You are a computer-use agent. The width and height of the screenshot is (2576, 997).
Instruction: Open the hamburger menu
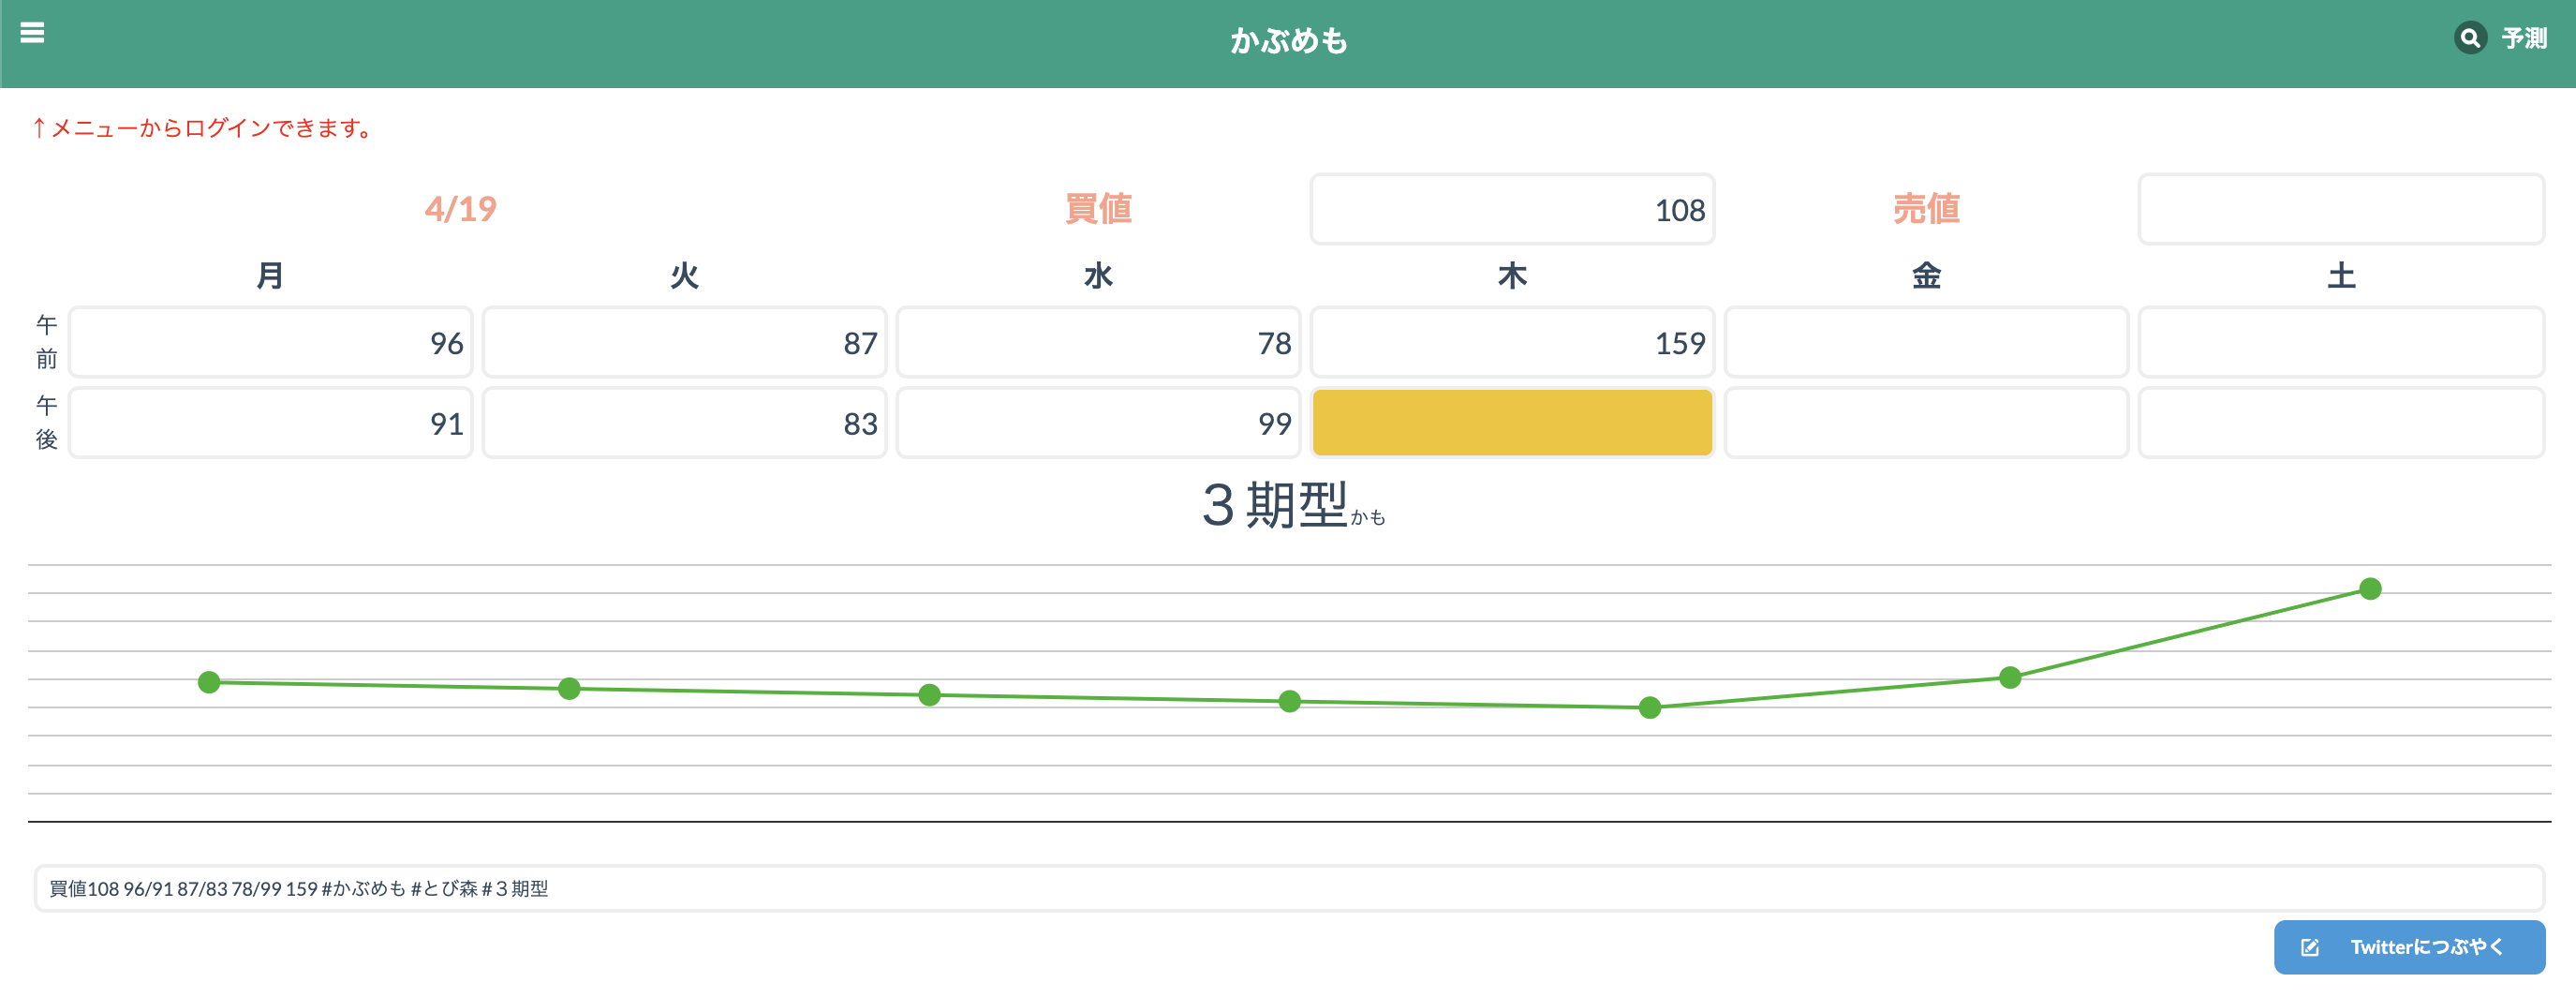click(x=32, y=33)
